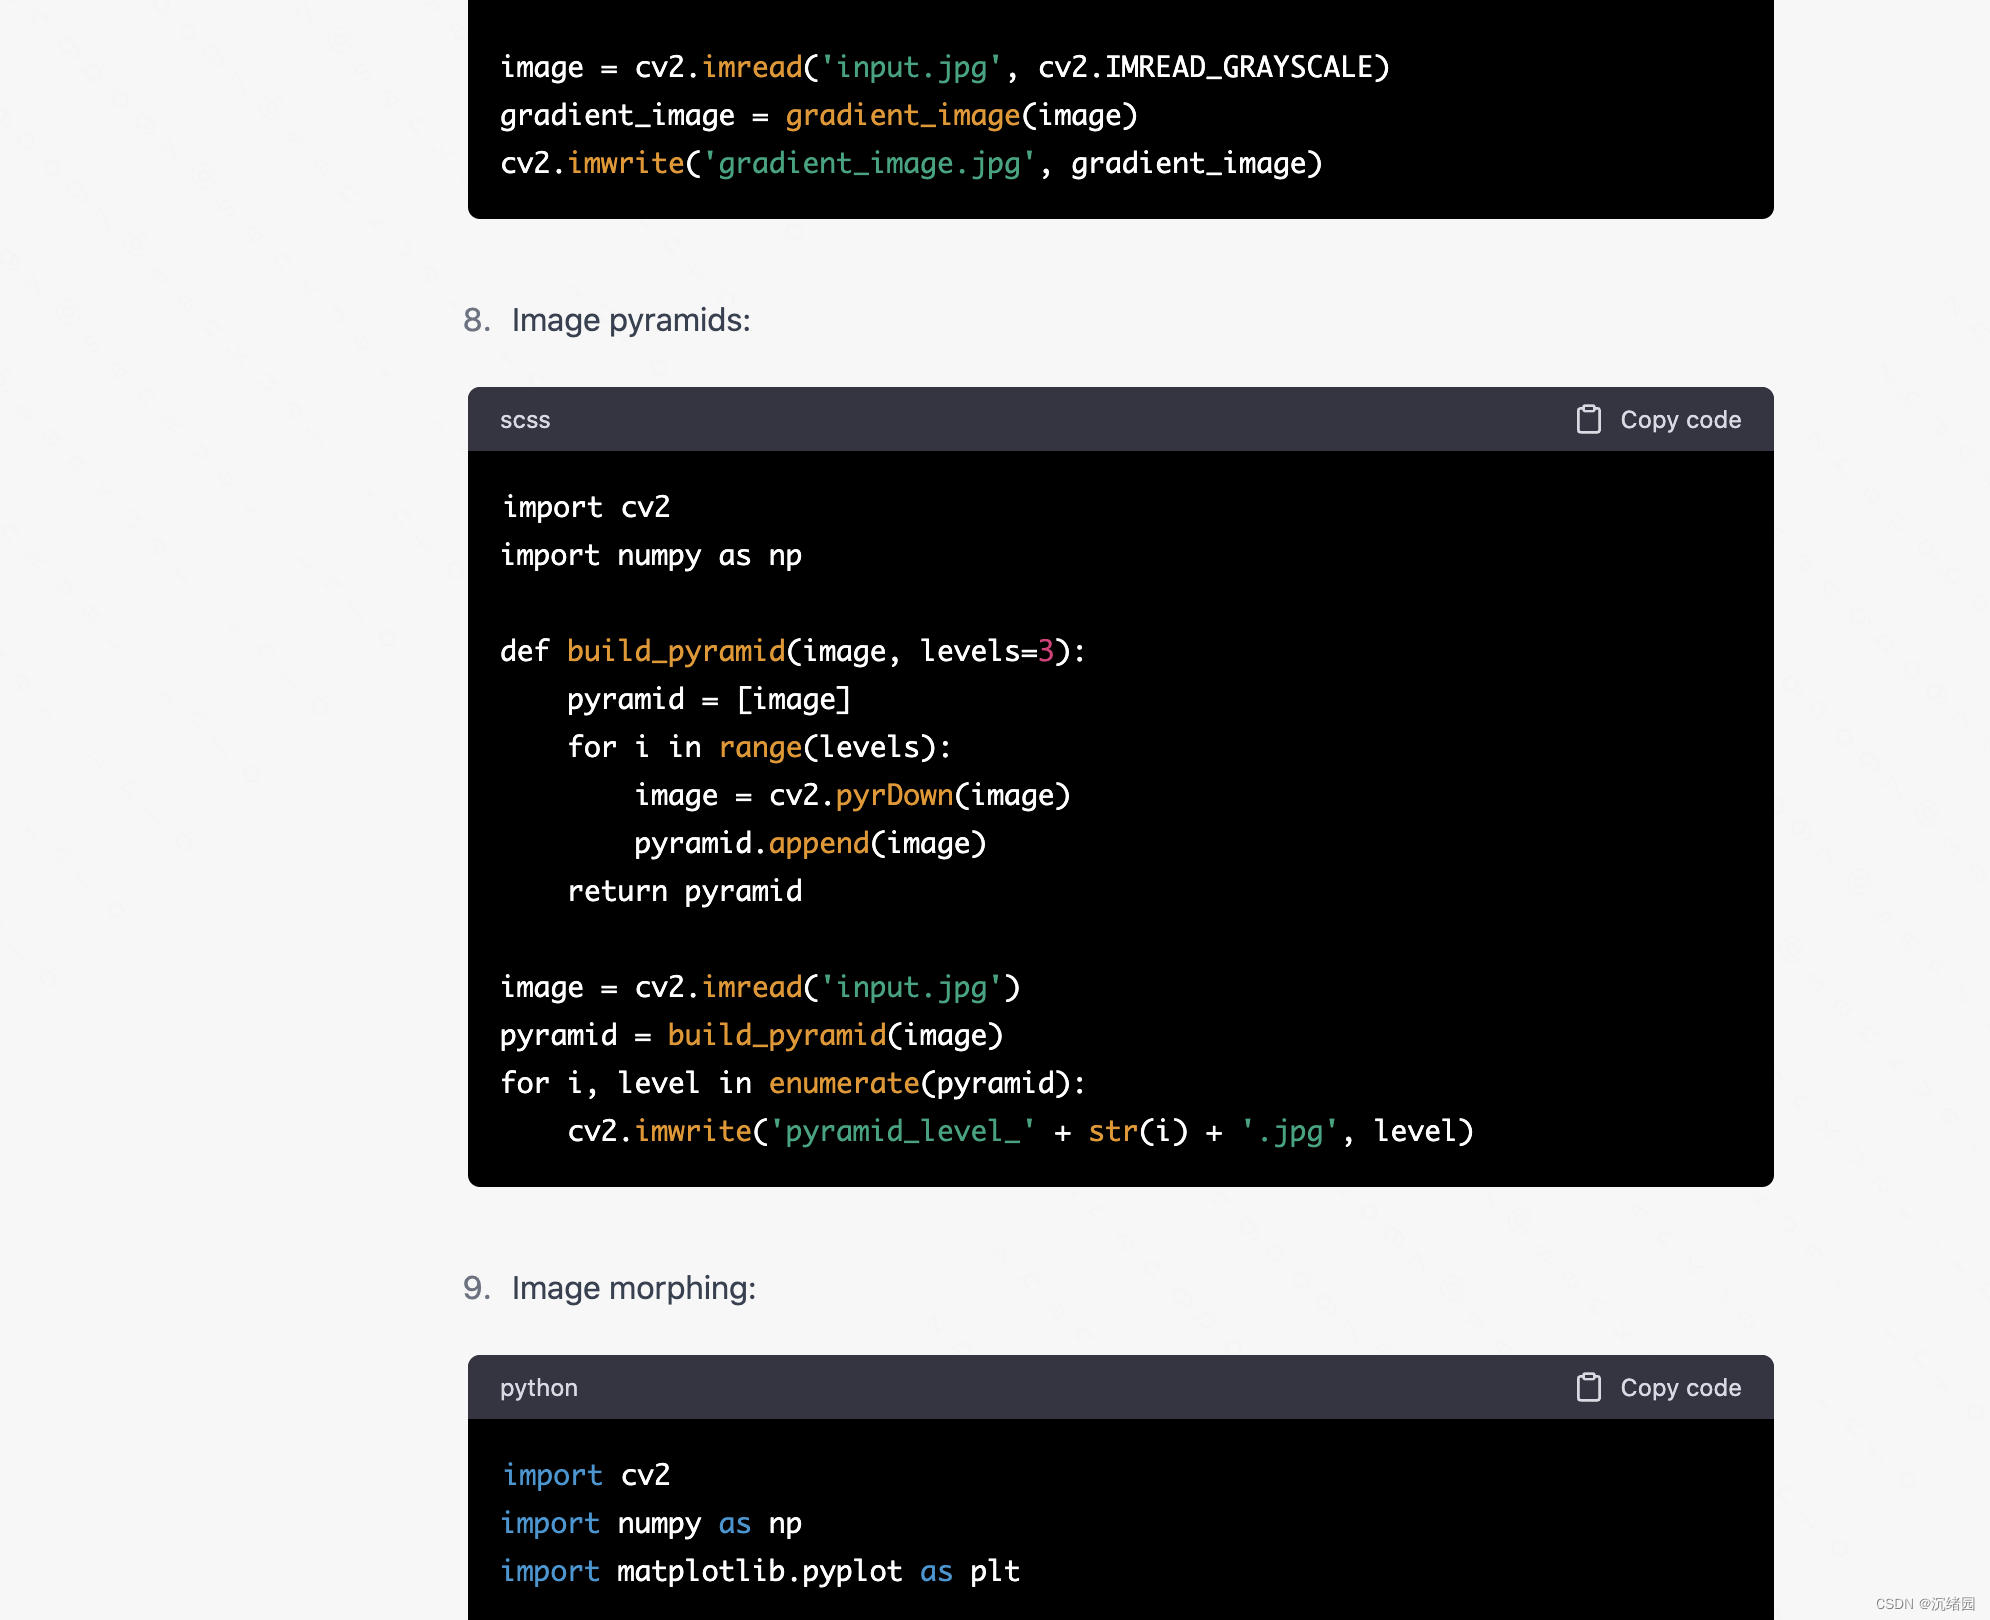Click the 'pyramid = build_pyramid(image)' line
1990x1620 pixels.
pyautogui.click(x=751, y=1035)
